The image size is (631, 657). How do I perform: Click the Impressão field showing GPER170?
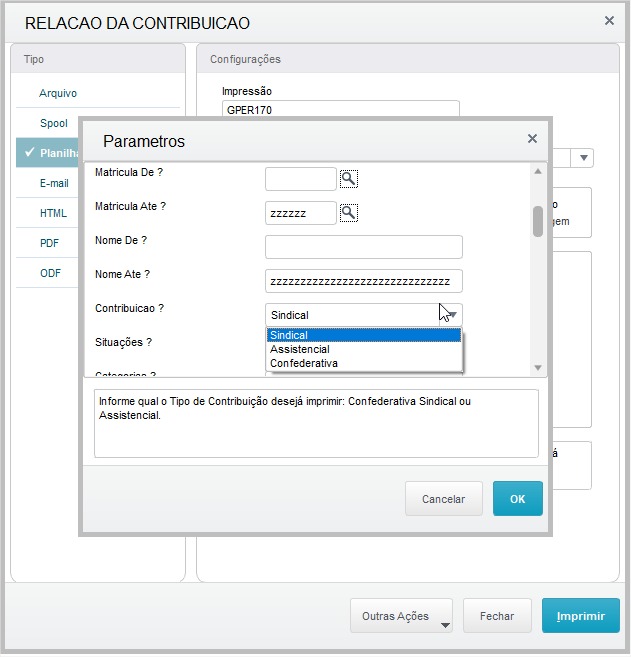[341, 109]
